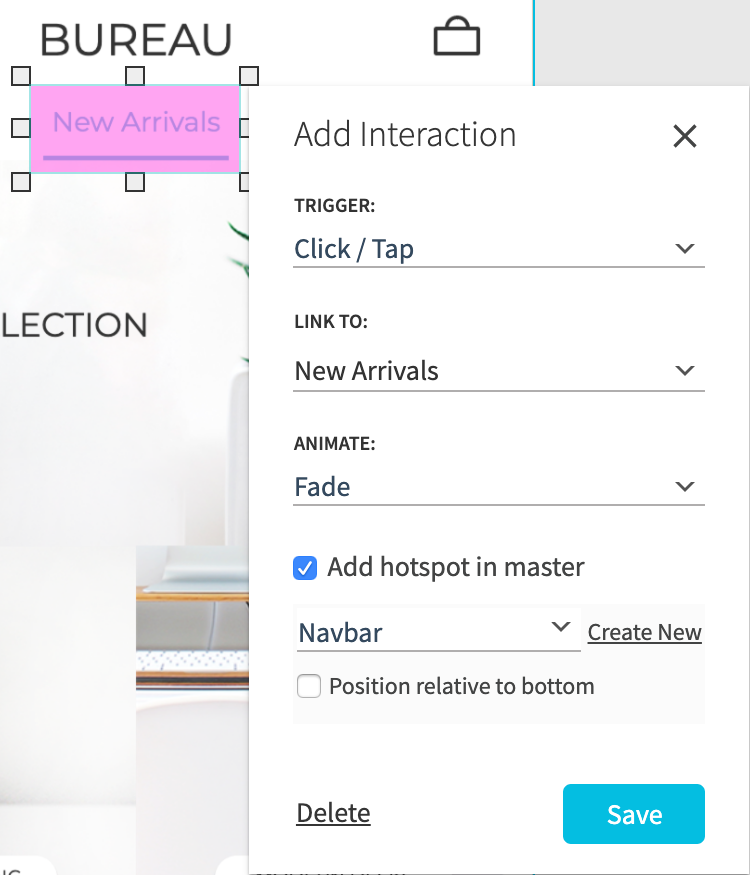
Task: Open the Navbar master dropdown
Action: pyautogui.click(x=437, y=632)
